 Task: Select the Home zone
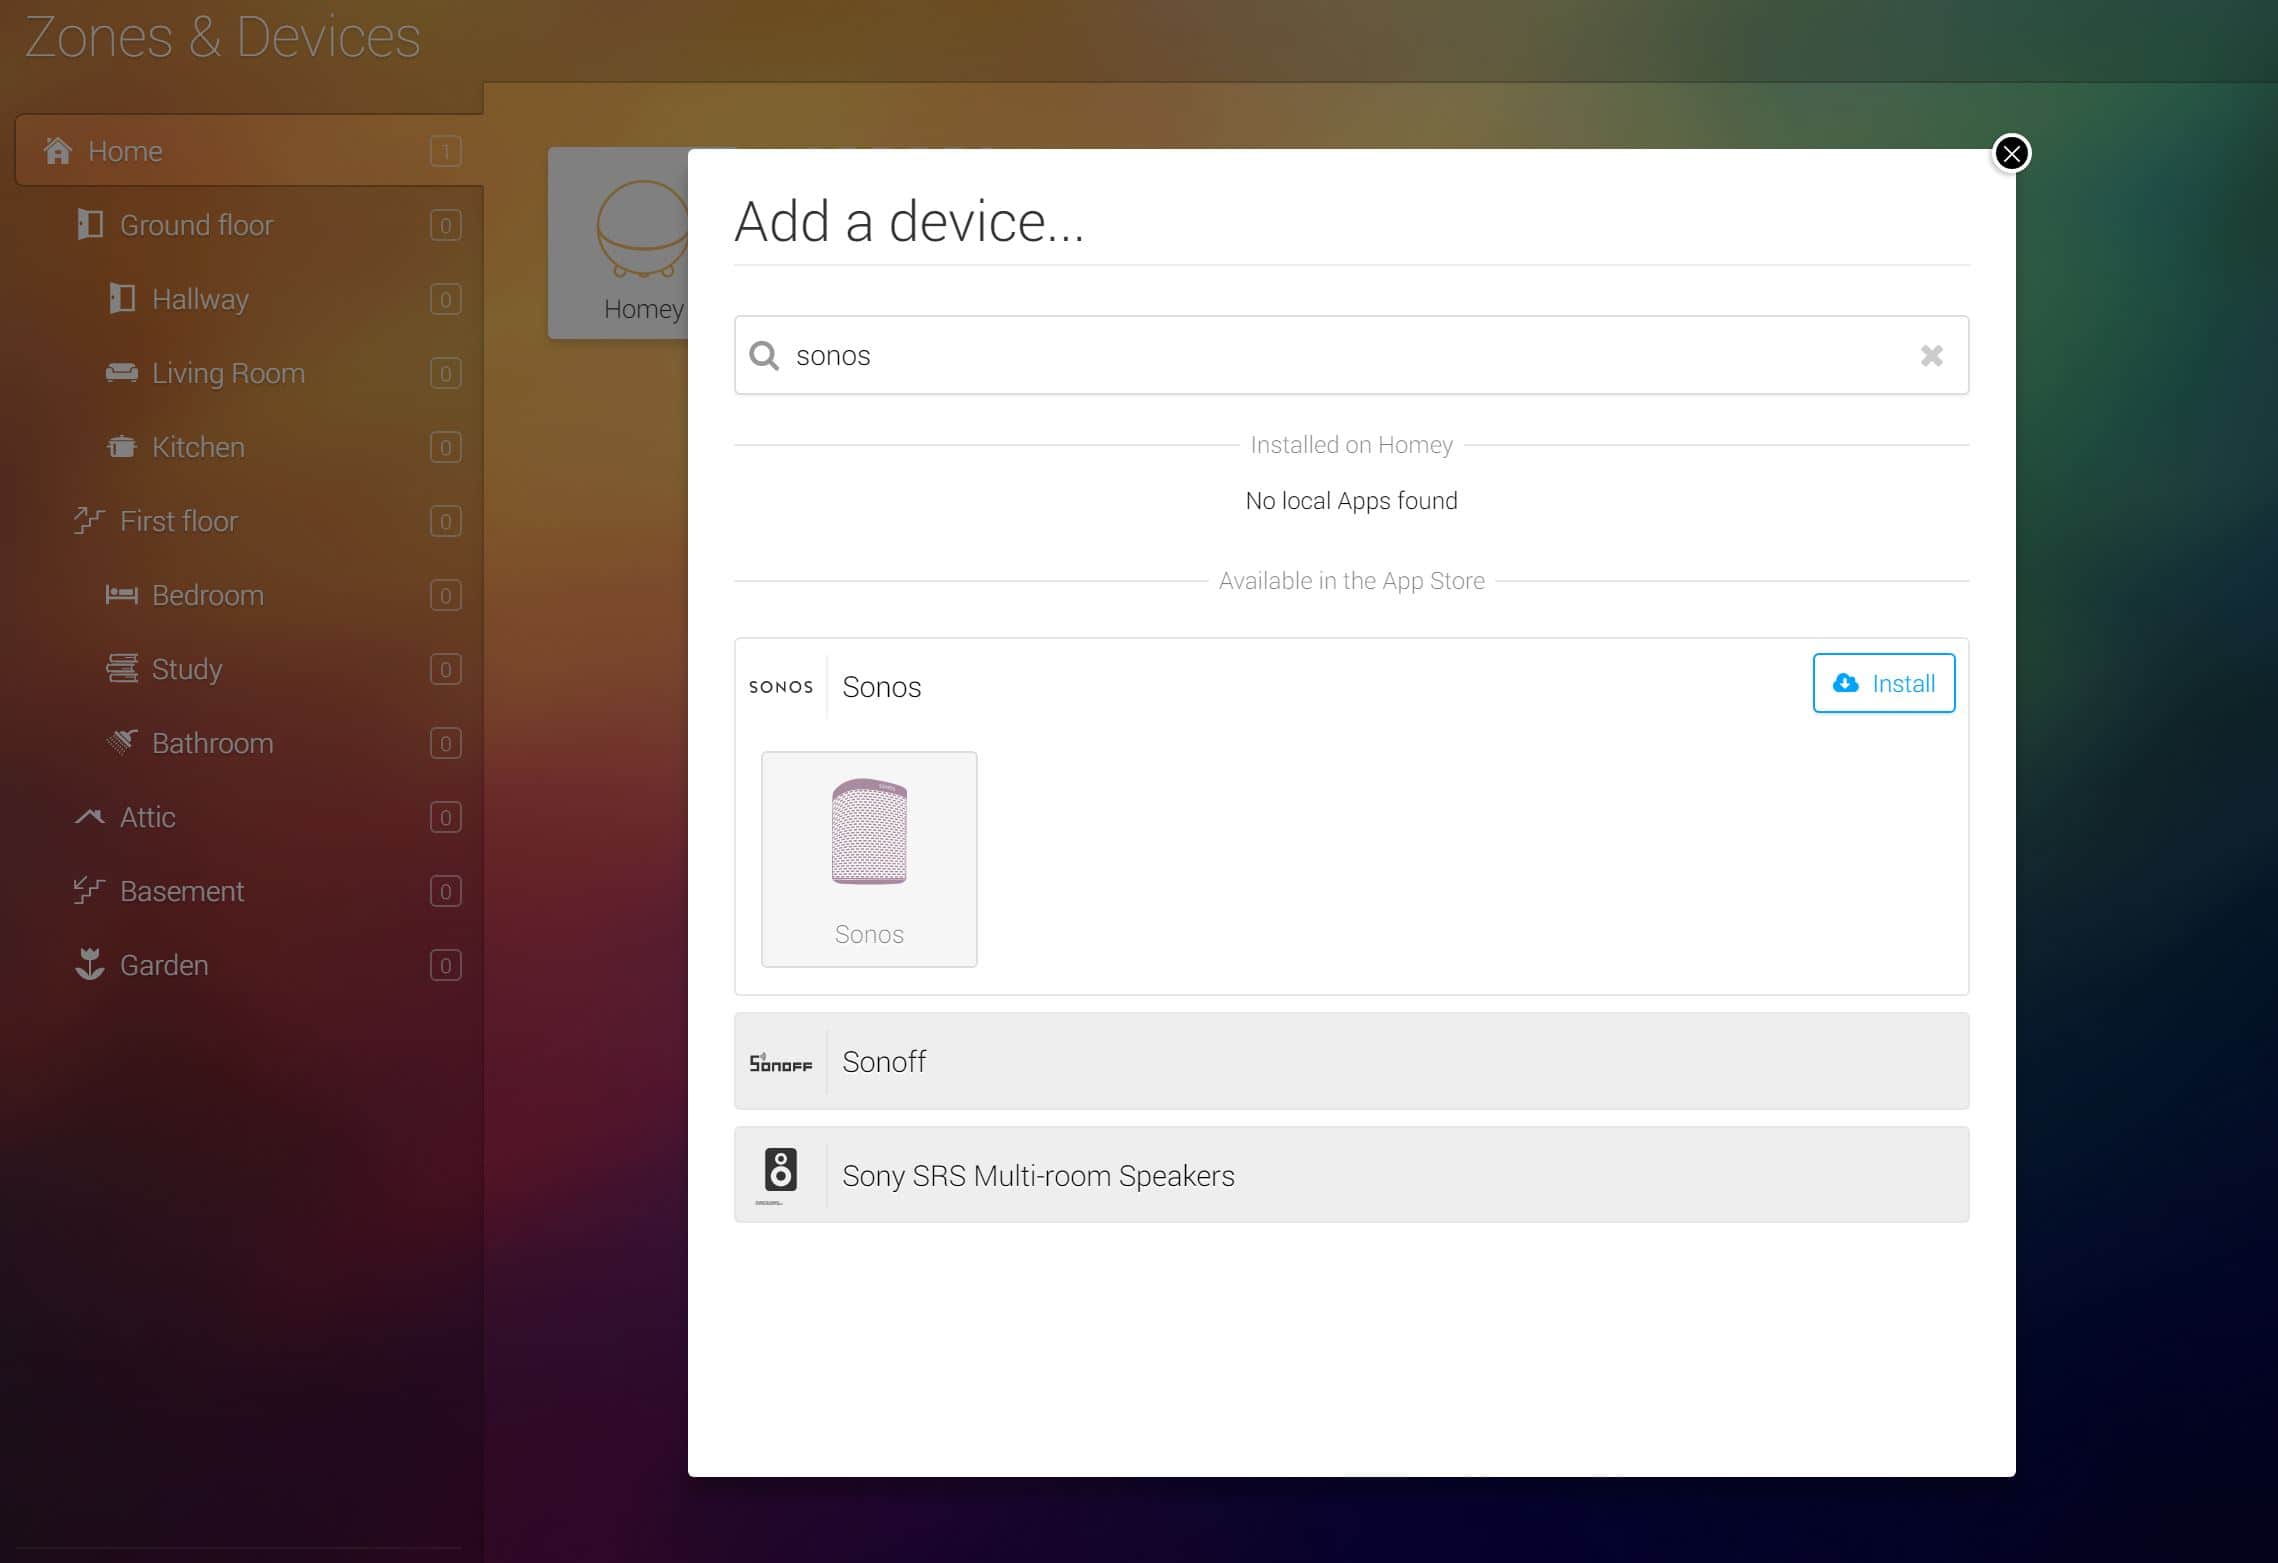(x=248, y=151)
